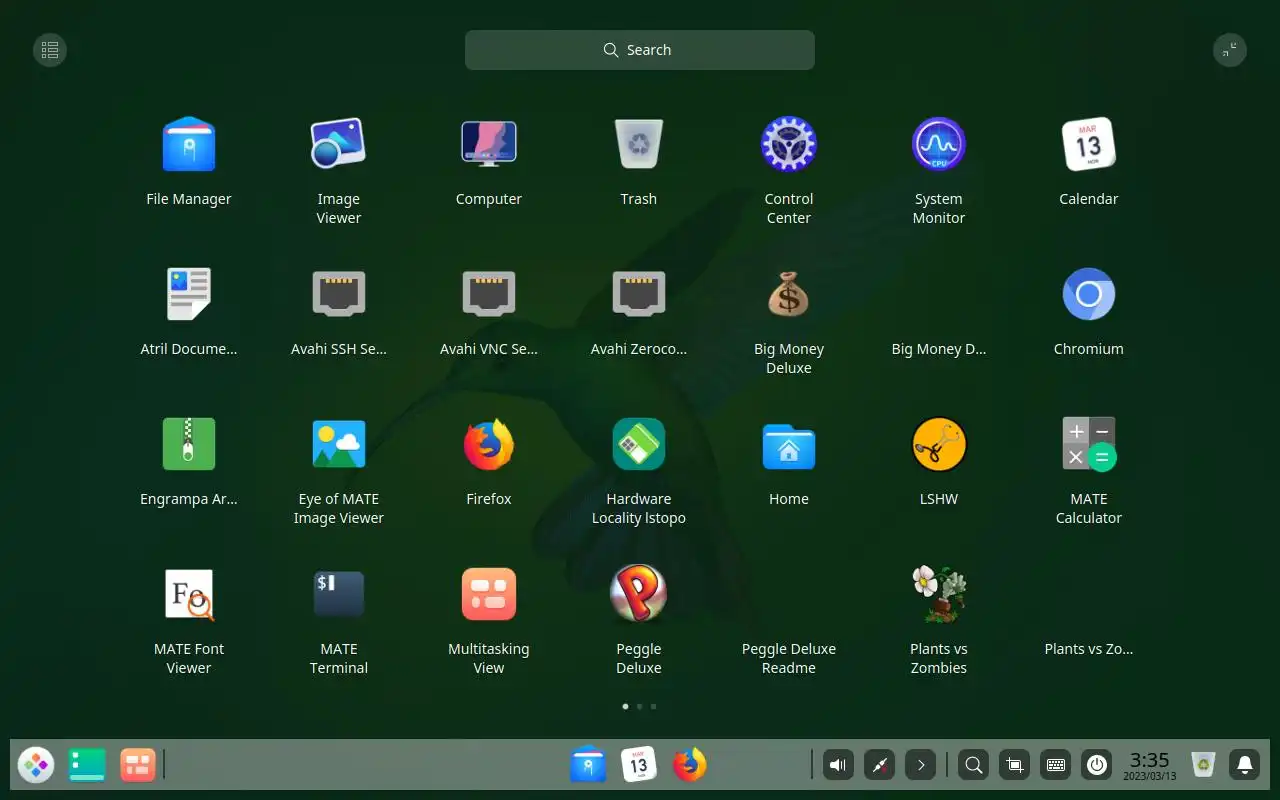Viewport: 1280px width, 800px height.
Task: Open Avahi VNC Server Browser
Action: tap(489, 294)
